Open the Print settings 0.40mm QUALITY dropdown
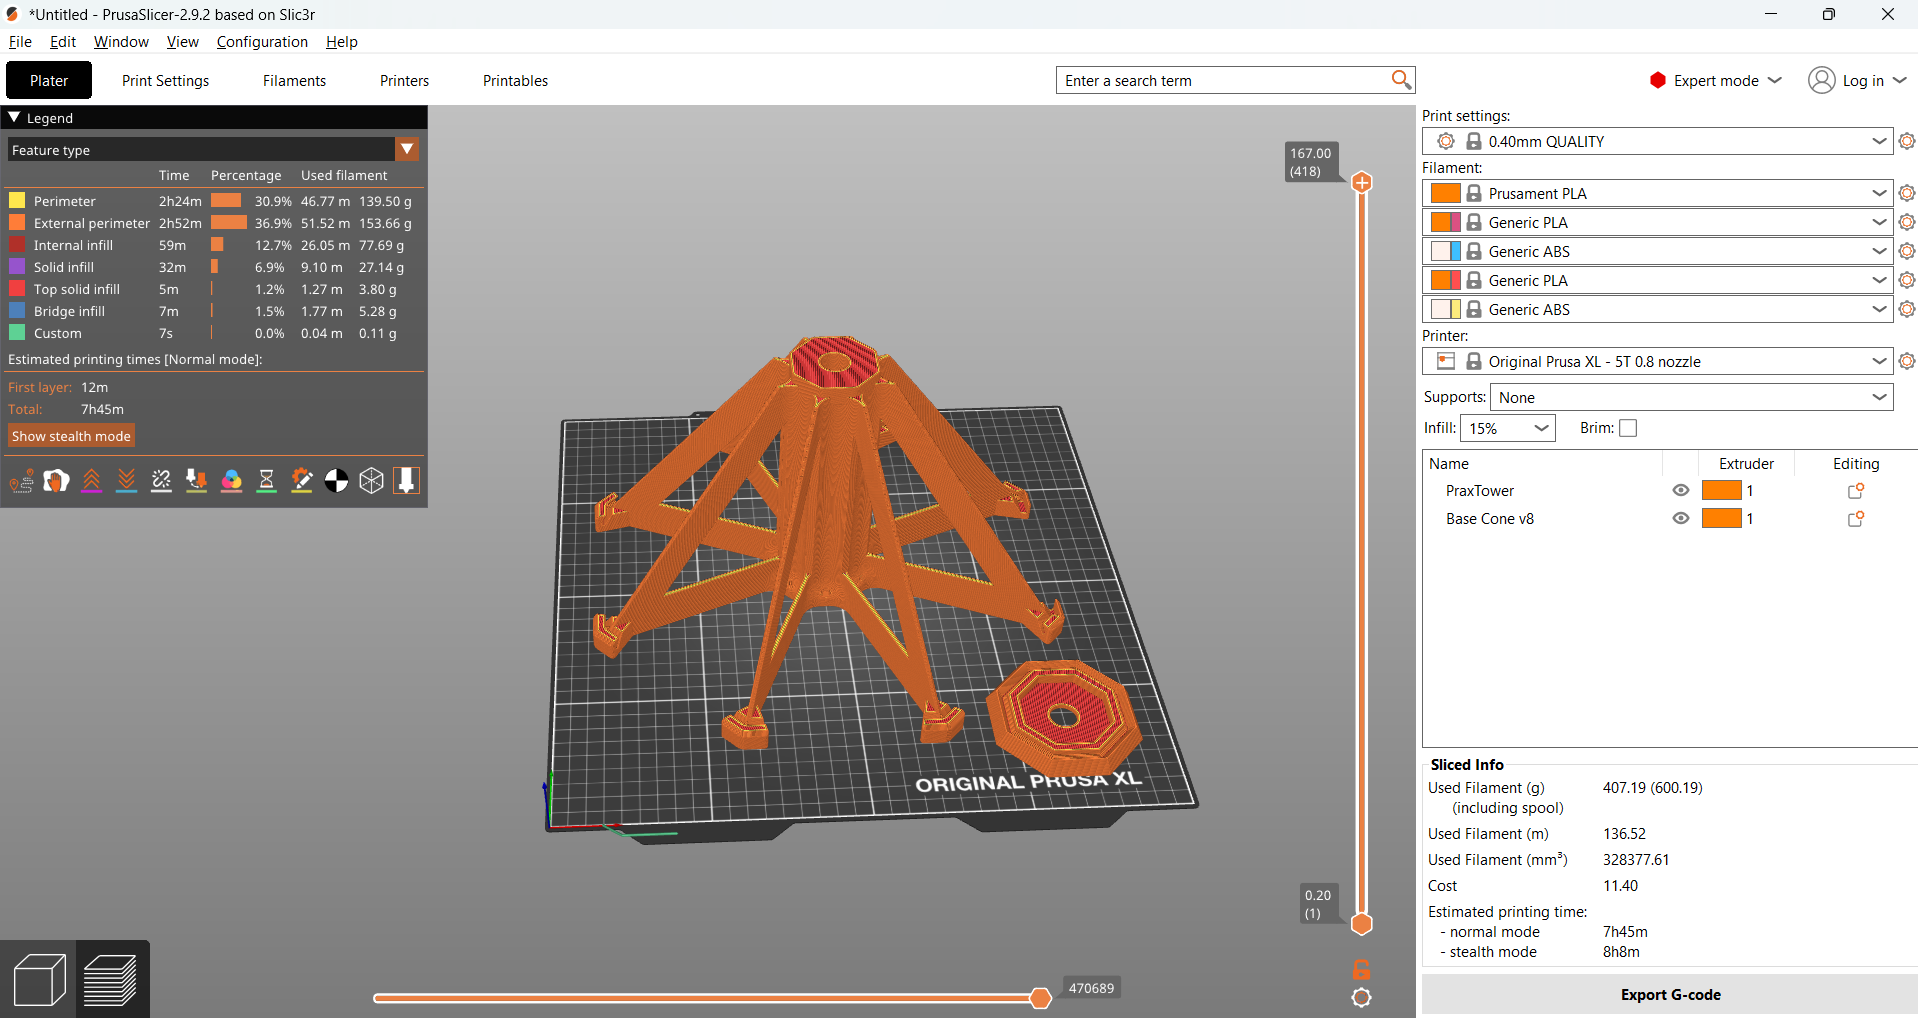Screen dimensions: 1918x1018 [x=1657, y=142]
